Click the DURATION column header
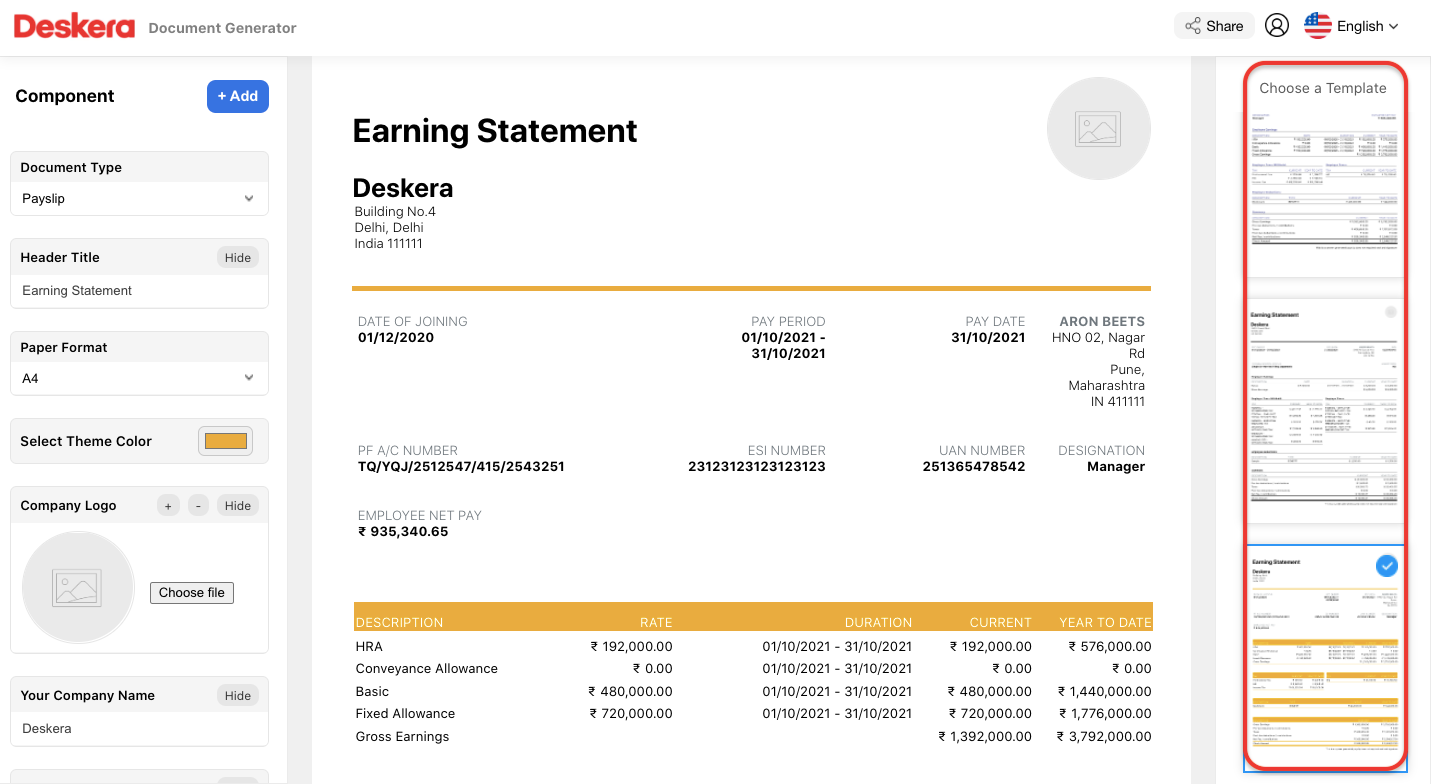 [878, 622]
